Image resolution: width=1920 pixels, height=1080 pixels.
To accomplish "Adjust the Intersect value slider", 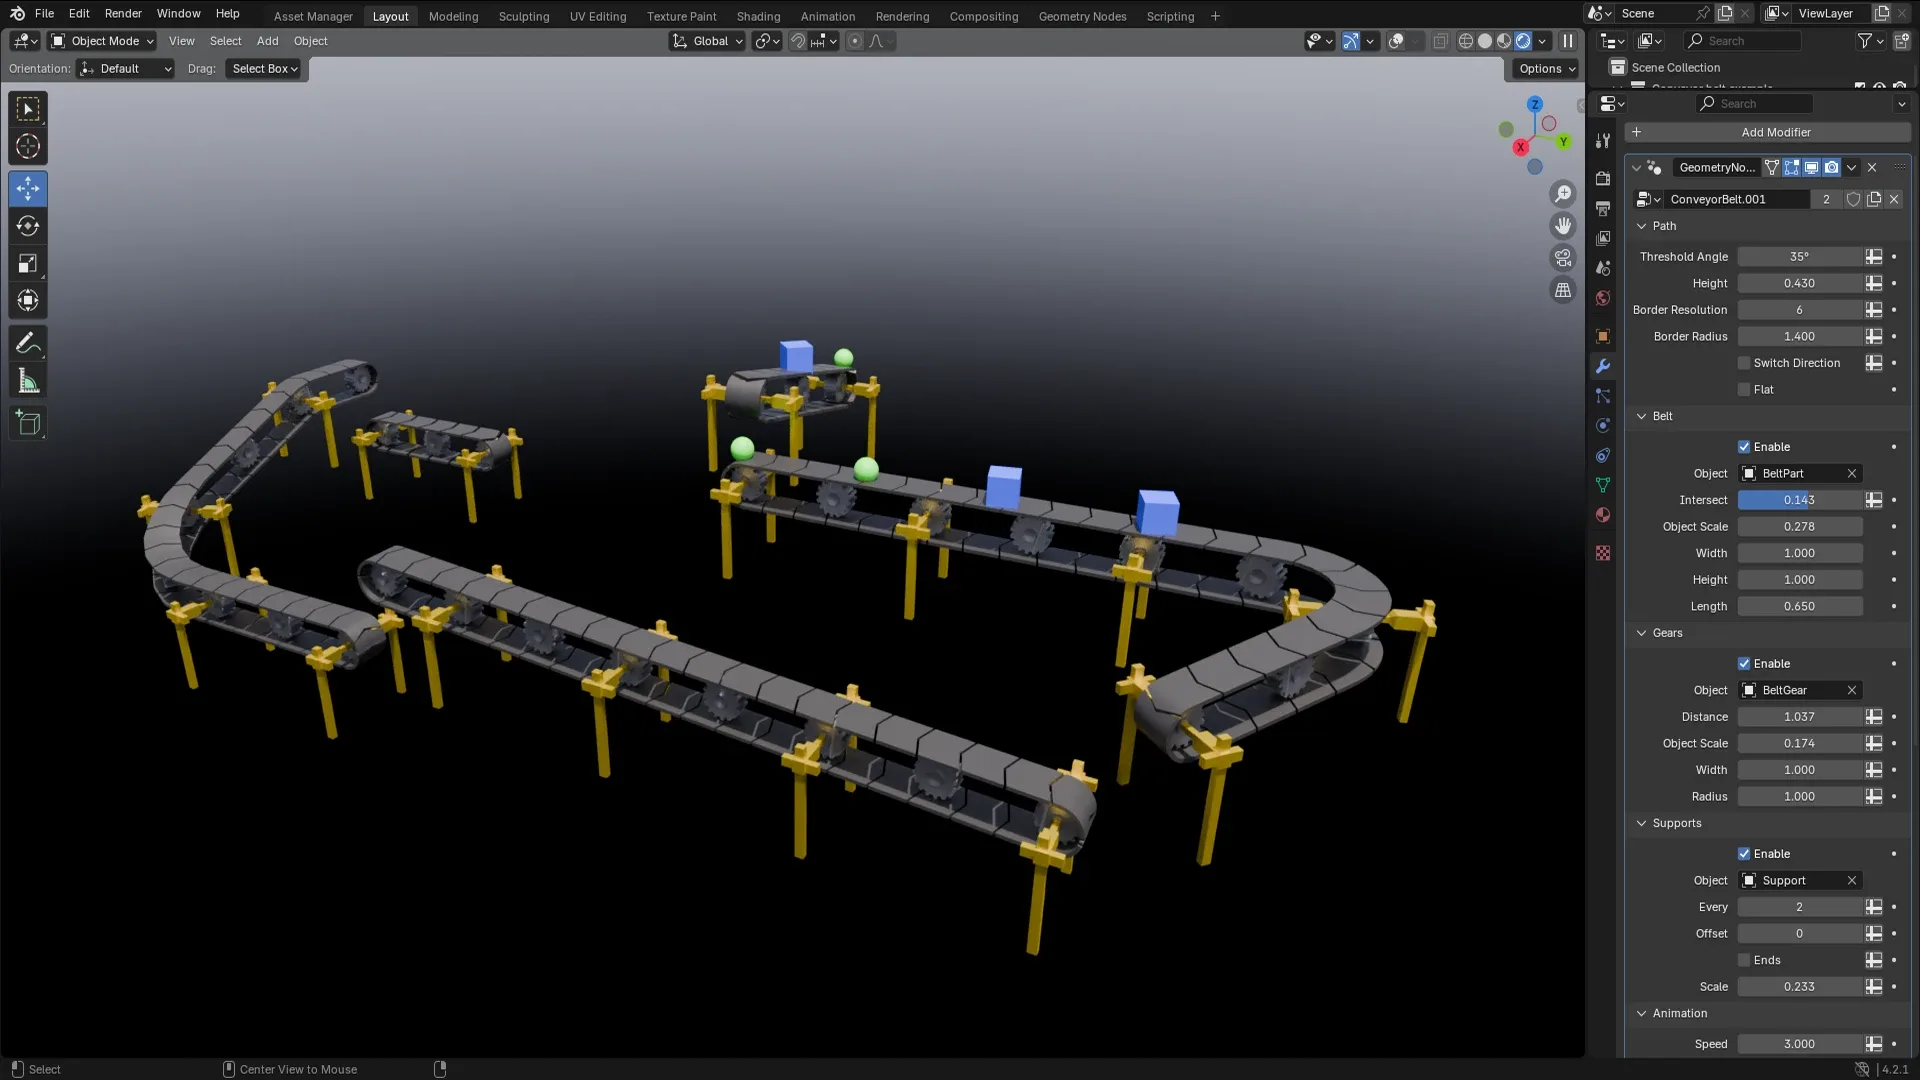I will pyautogui.click(x=1800, y=500).
